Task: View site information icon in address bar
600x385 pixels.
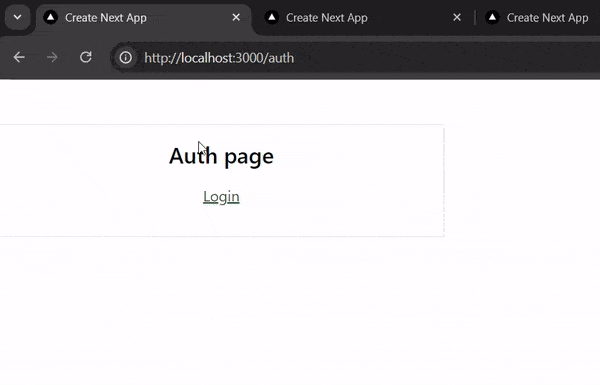Action: (126, 58)
